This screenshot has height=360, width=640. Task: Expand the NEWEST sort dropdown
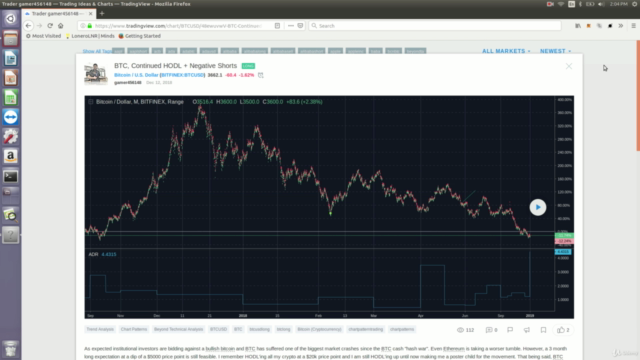(556, 51)
